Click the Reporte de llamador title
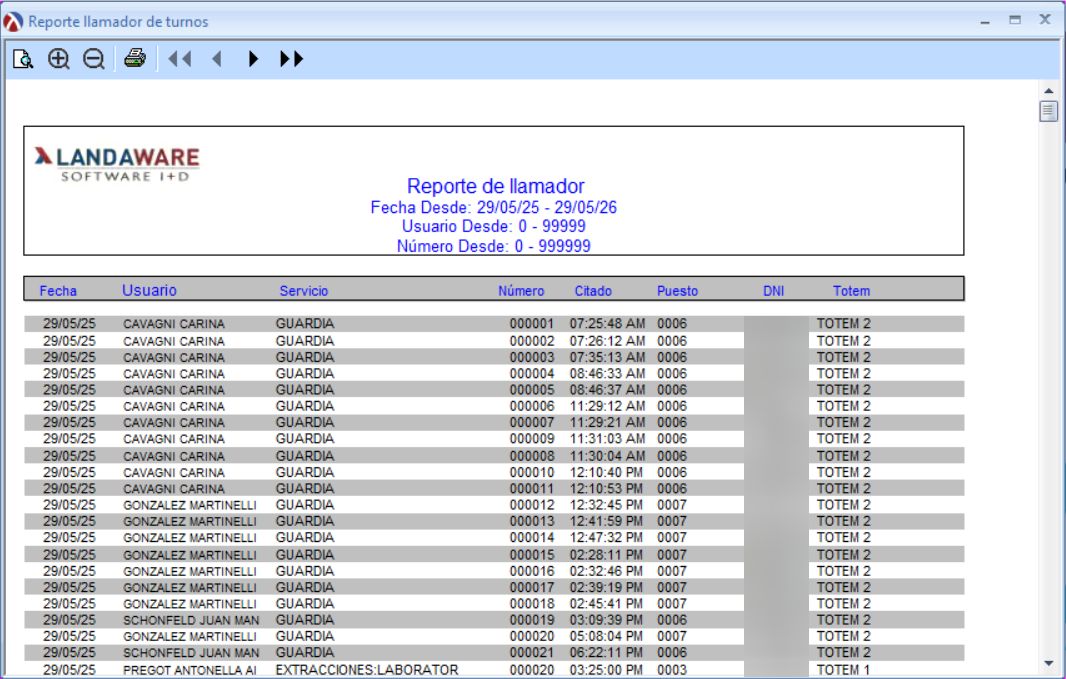This screenshot has width=1066, height=679. (x=496, y=186)
